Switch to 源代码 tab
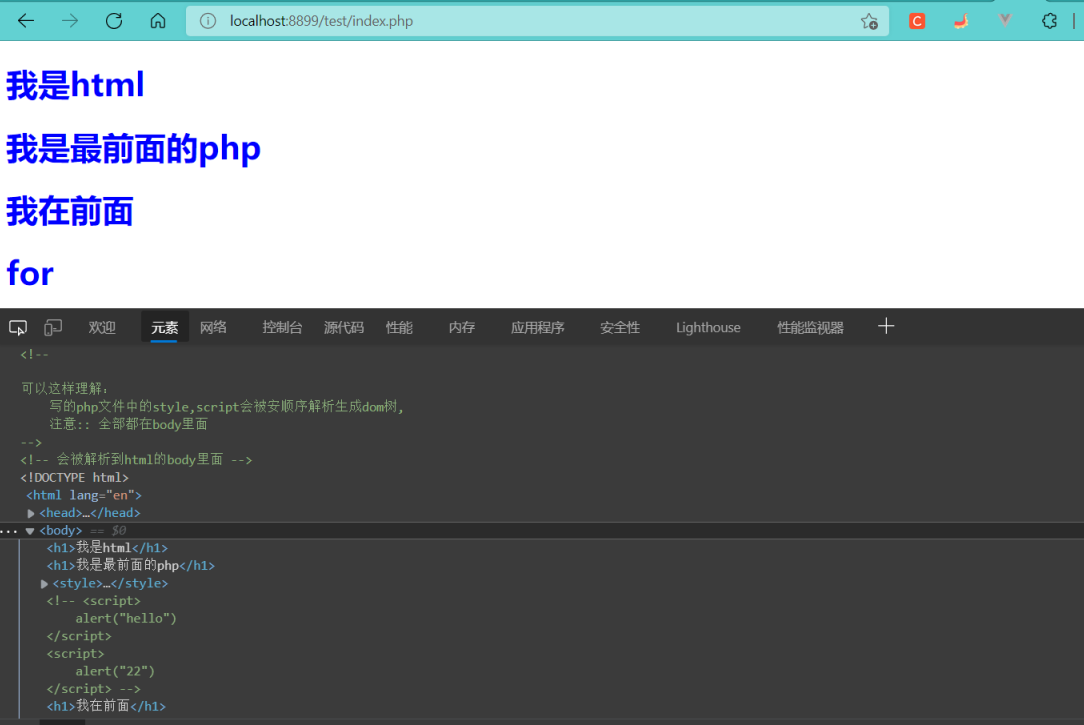The image size is (1084, 725). click(x=344, y=328)
